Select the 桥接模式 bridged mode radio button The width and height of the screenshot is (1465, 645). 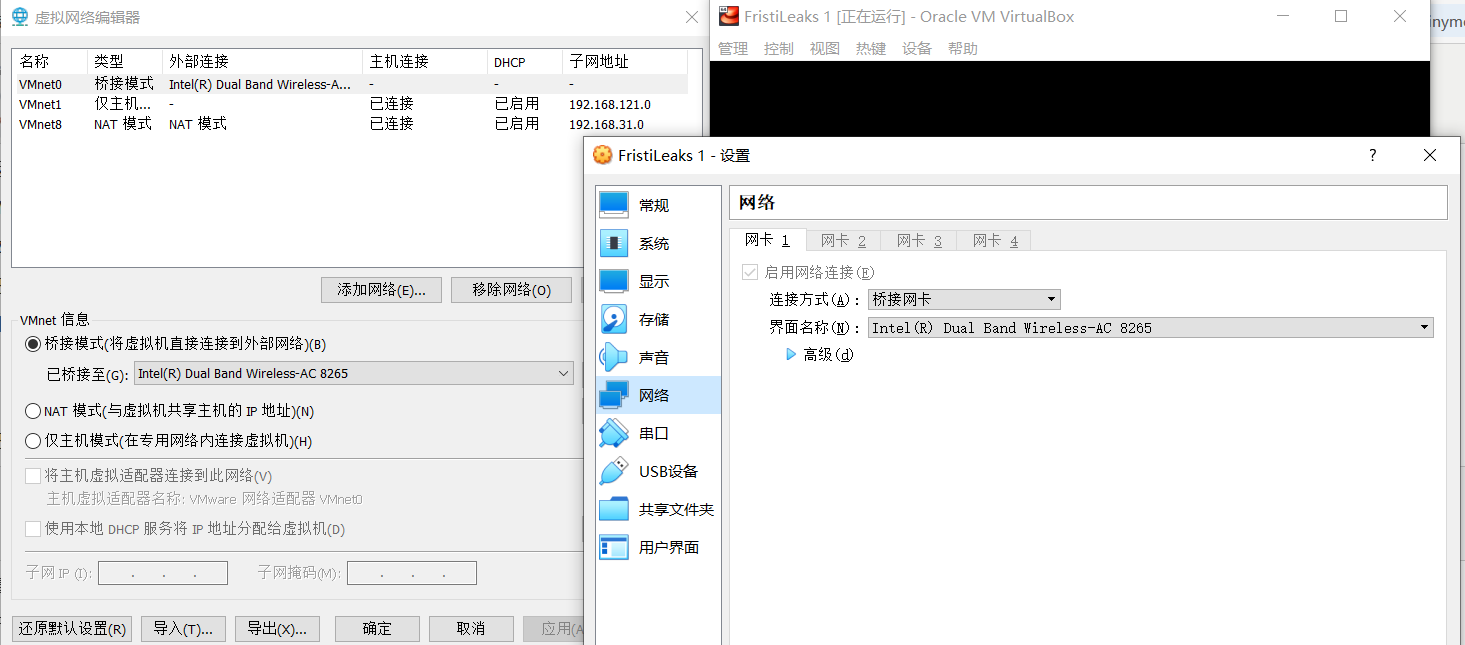(x=33, y=344)
